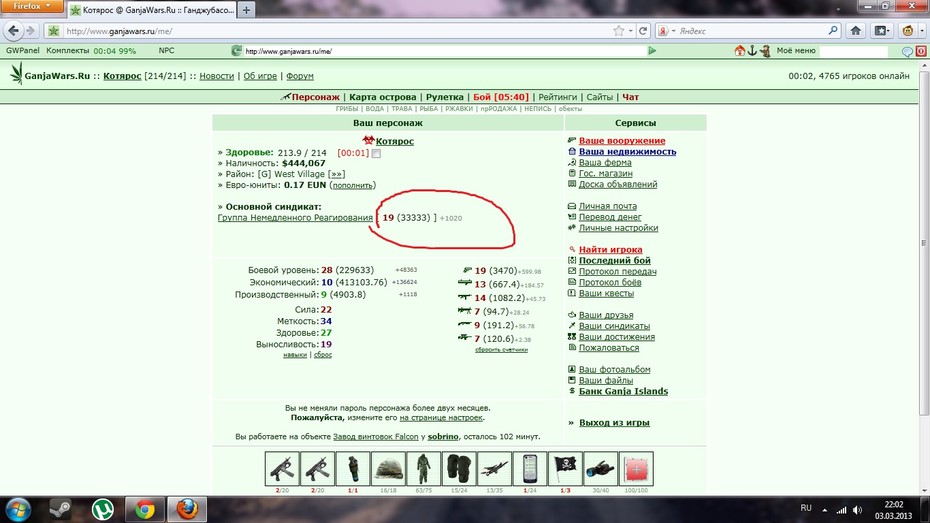Open the airplane transport item
Image resolution: width=930 pixels, height=523 pixels.
(494, 468)
